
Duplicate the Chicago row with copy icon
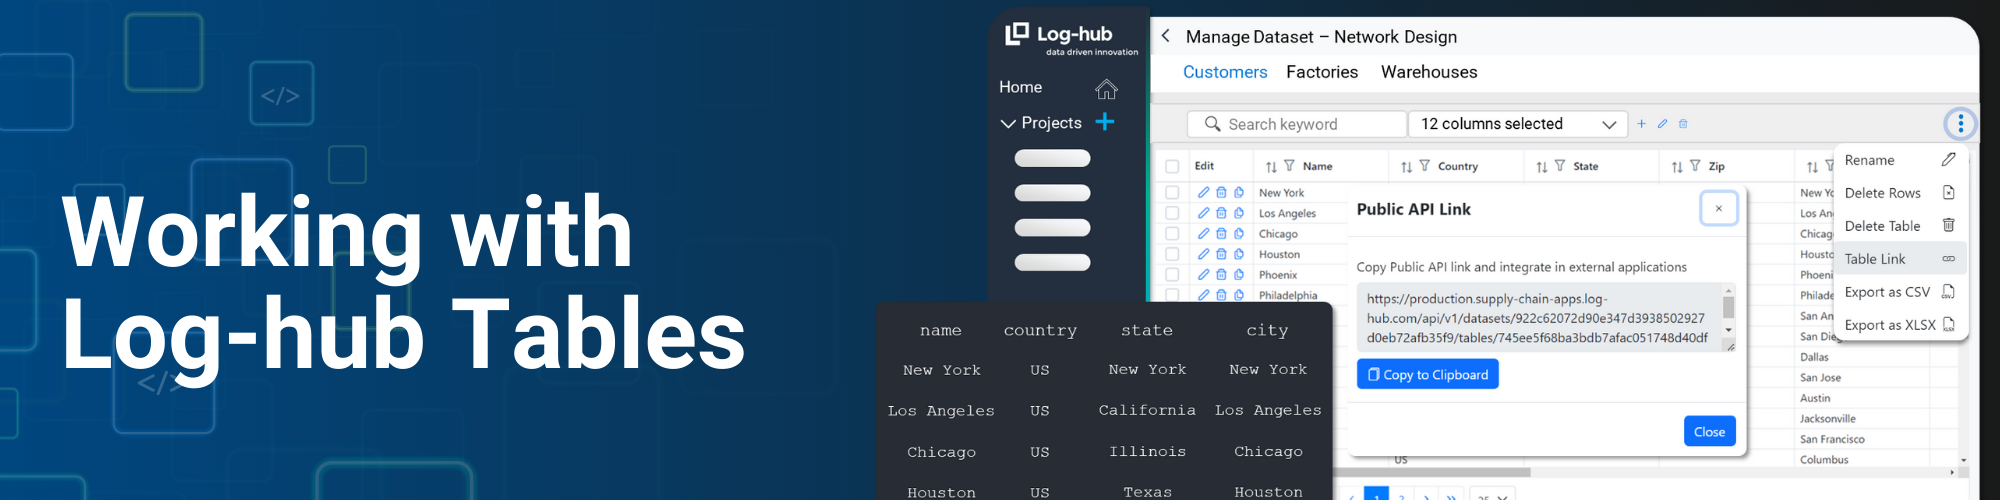[1239, 233]
